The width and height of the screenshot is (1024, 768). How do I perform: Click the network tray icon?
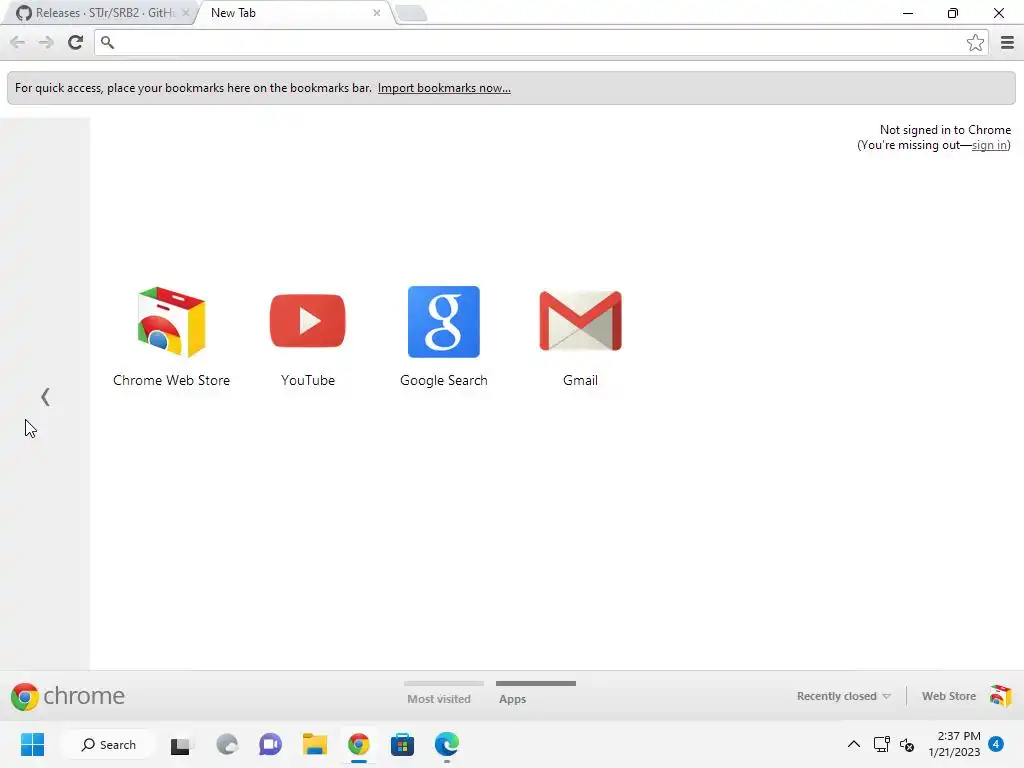(882, 744)
